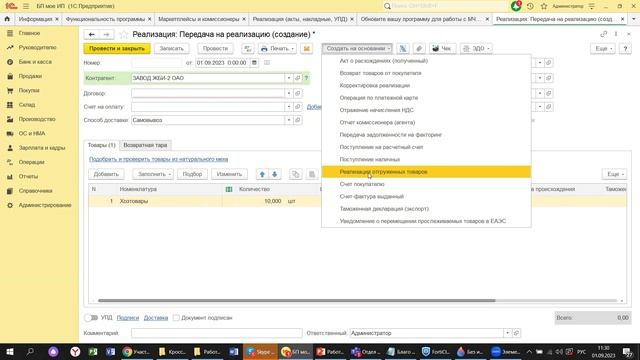The image size is (640, 360).
Task: Check the Документ подписан checkbox
Action: pyautogui.click(x=176, y=318)
